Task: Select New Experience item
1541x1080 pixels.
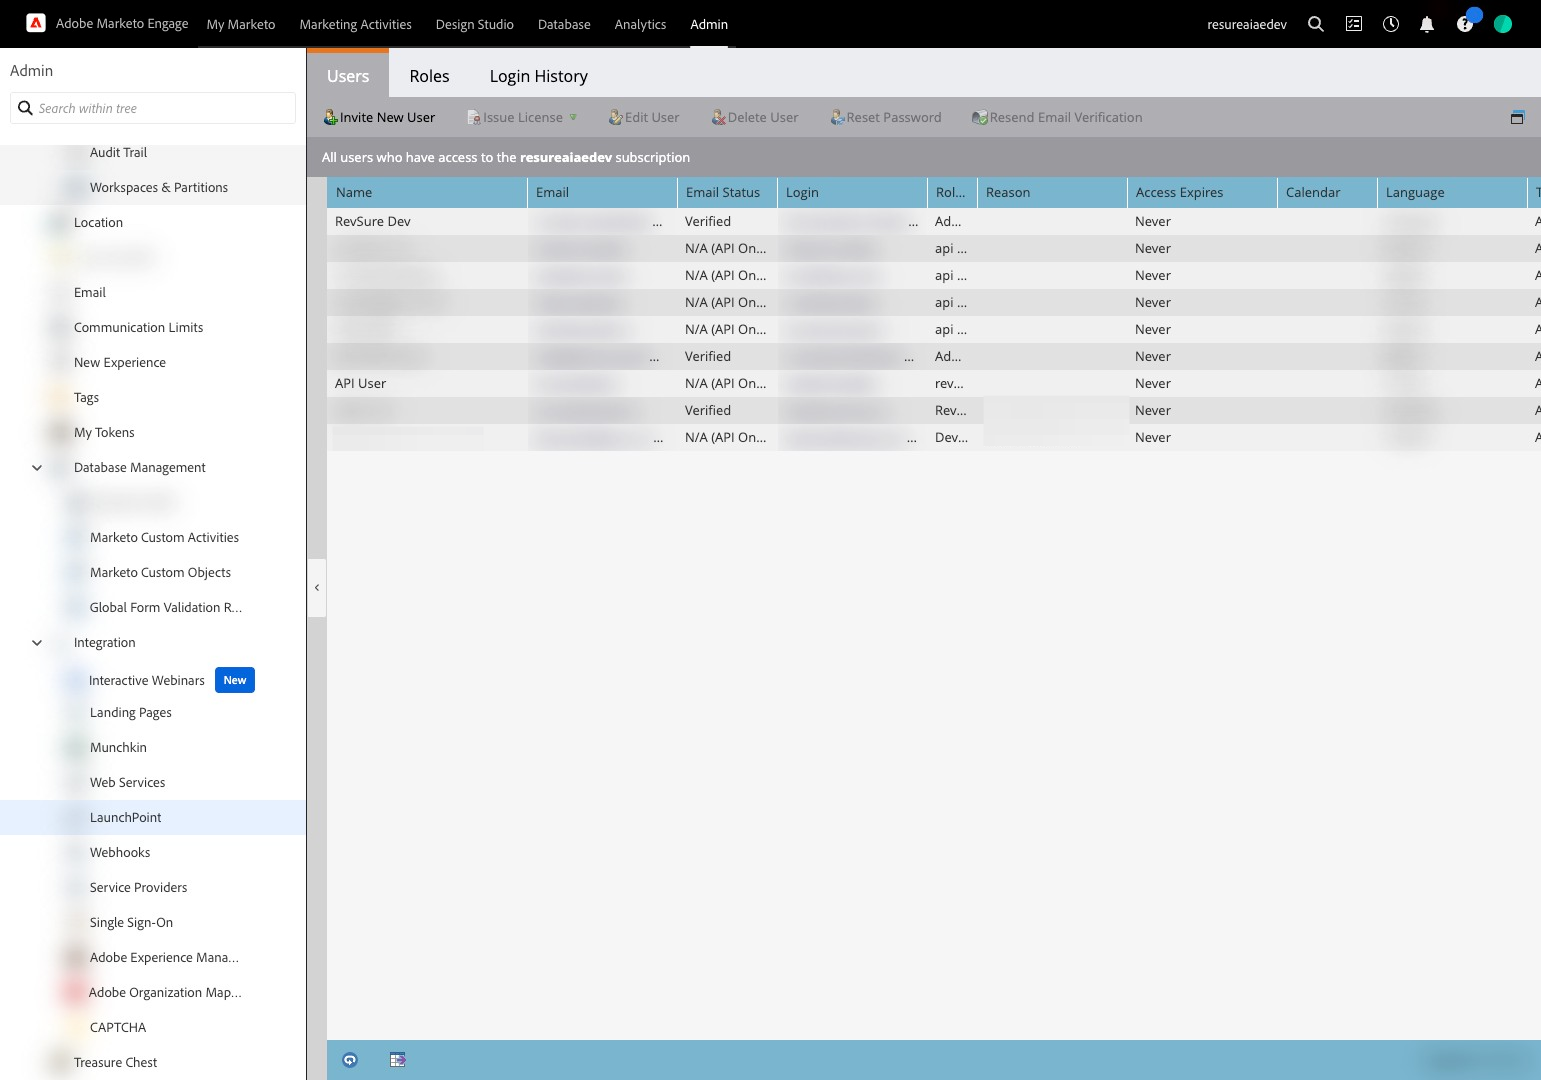Action: pos(120,362)
